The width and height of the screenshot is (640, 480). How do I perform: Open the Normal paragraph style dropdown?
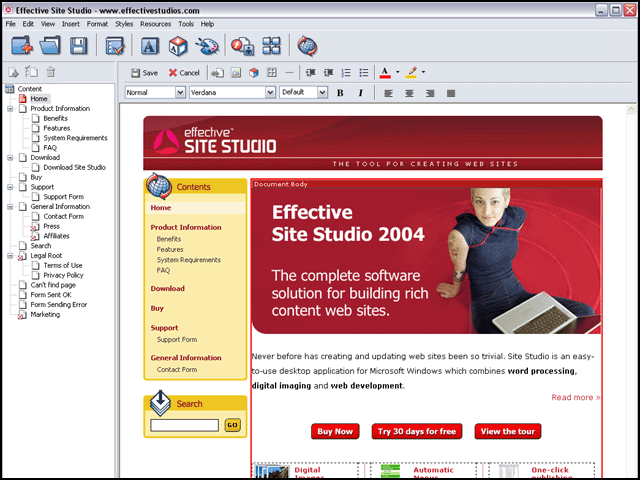[180, 93]
